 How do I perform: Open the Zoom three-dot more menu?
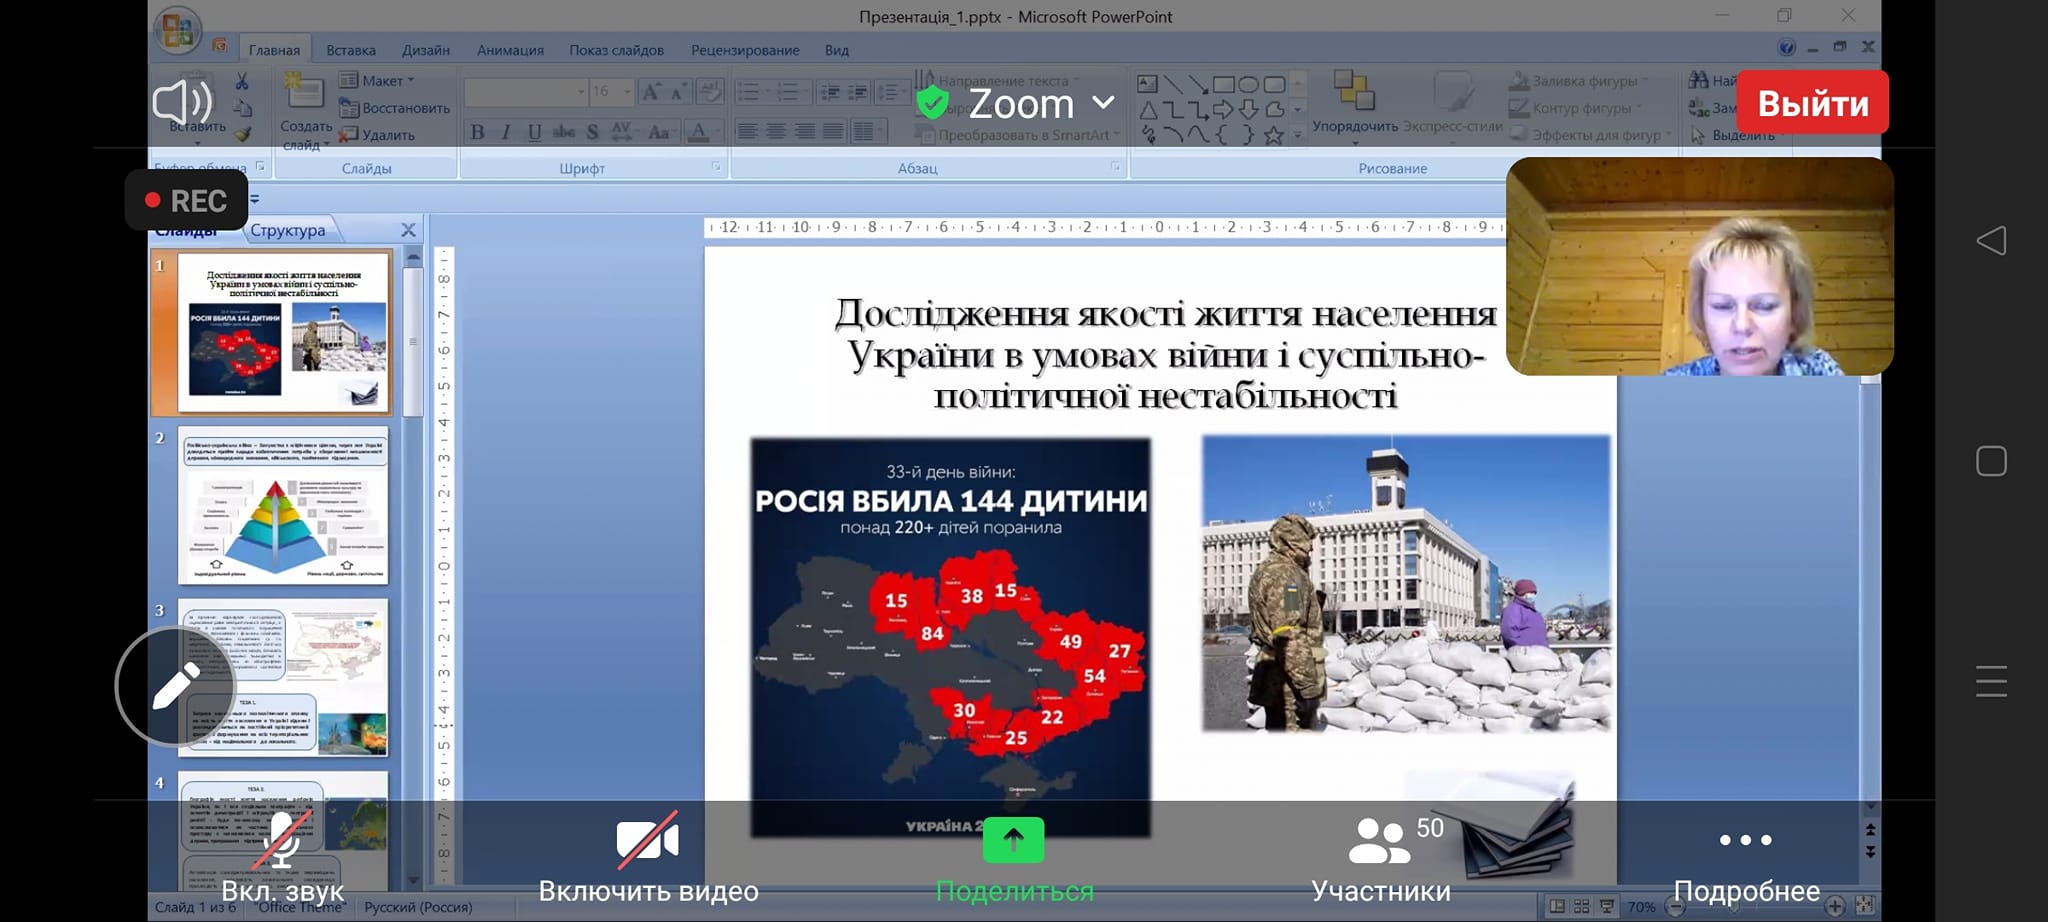click(1746, 840)
